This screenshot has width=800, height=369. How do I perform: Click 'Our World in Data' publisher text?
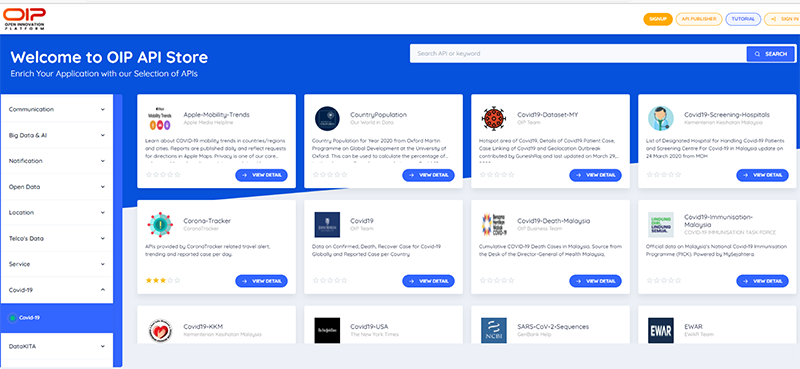click(x=371, y=122)
